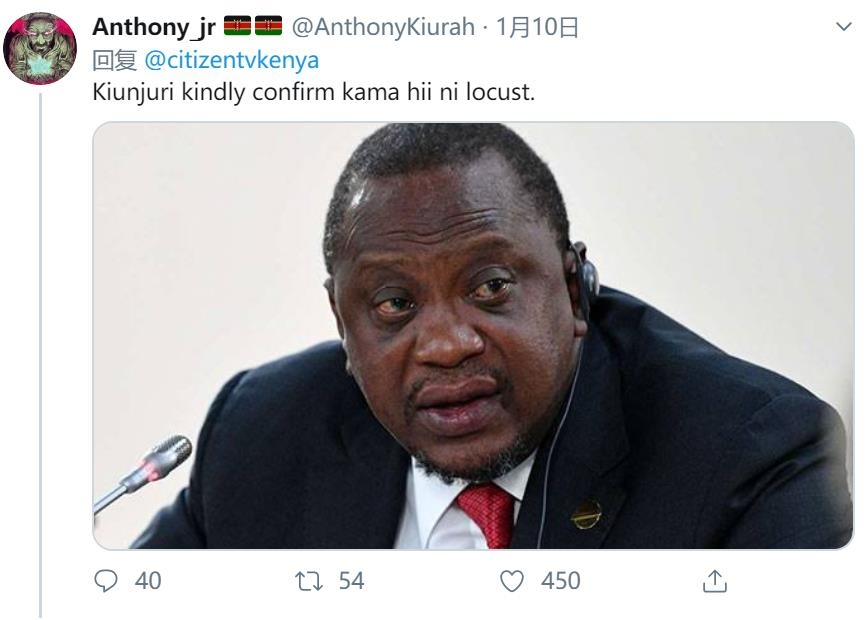
Task: Open Anthony_jr's profile avatar
Action: tap(40, 48)
